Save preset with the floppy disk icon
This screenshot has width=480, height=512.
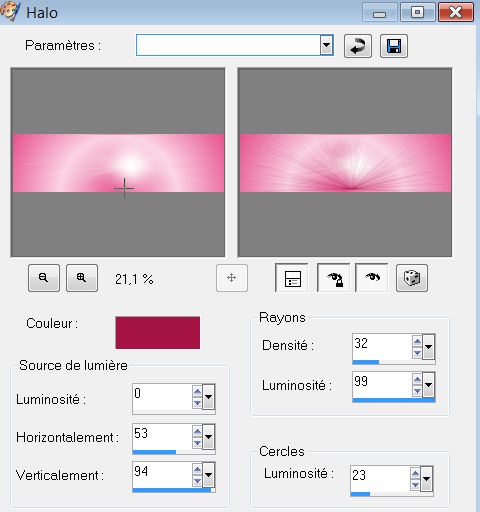click(x=394, y=46)
